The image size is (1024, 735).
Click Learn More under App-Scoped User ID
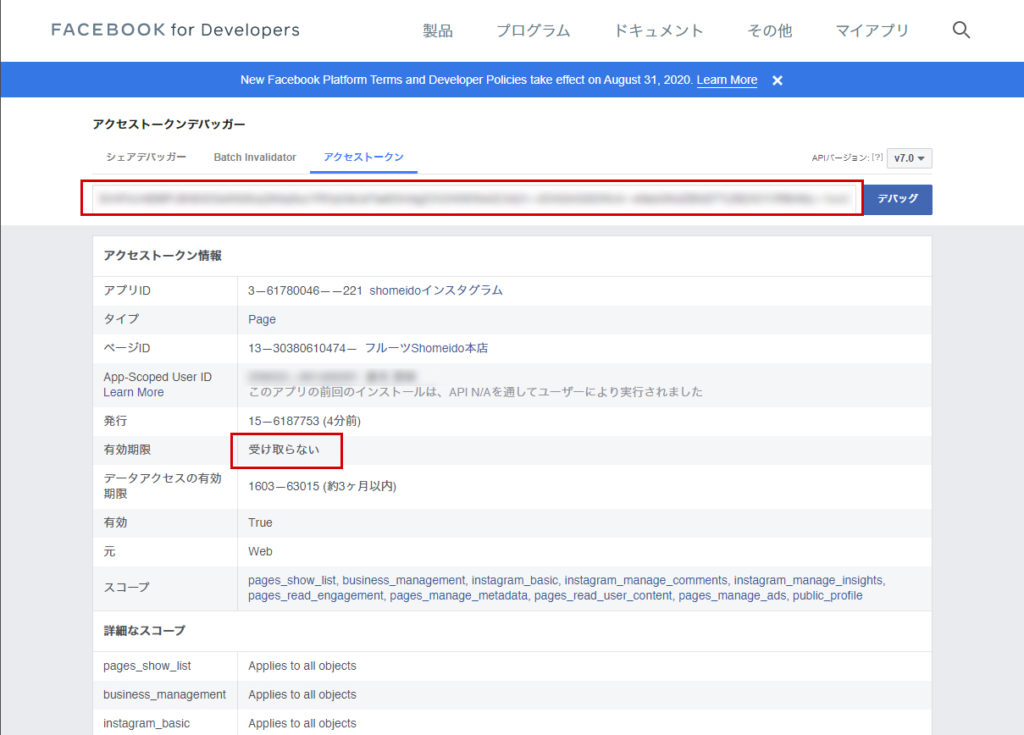click(133, 392)
